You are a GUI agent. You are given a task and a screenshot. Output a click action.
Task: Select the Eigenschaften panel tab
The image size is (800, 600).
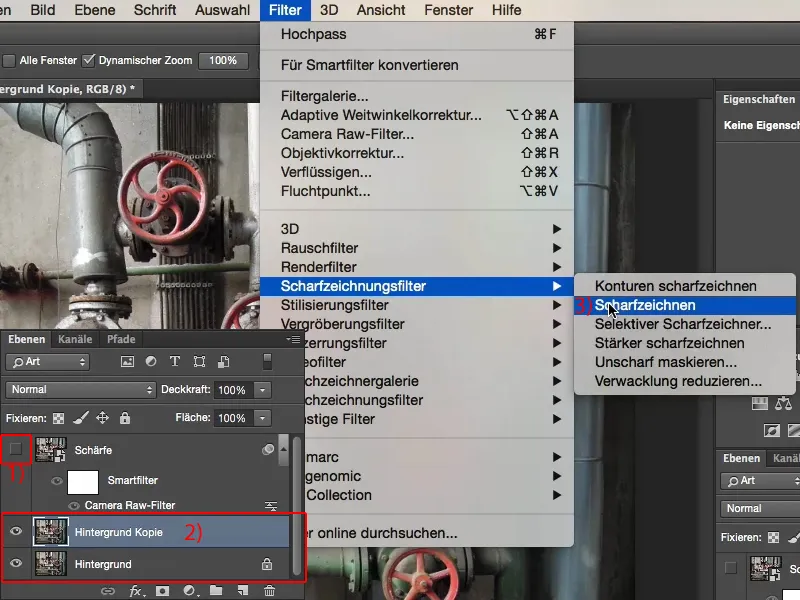[x=758, y=99]
